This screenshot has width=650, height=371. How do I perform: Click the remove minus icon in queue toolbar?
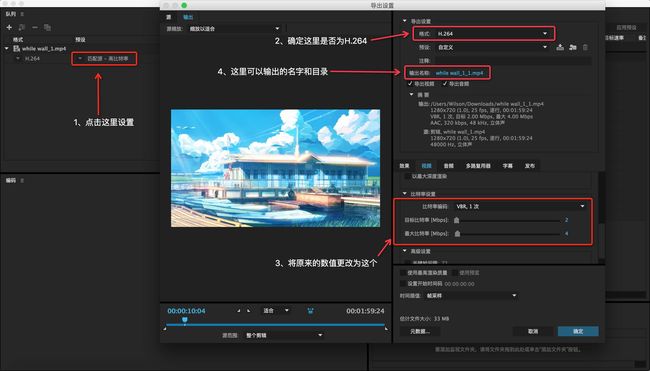click(35, 27)
